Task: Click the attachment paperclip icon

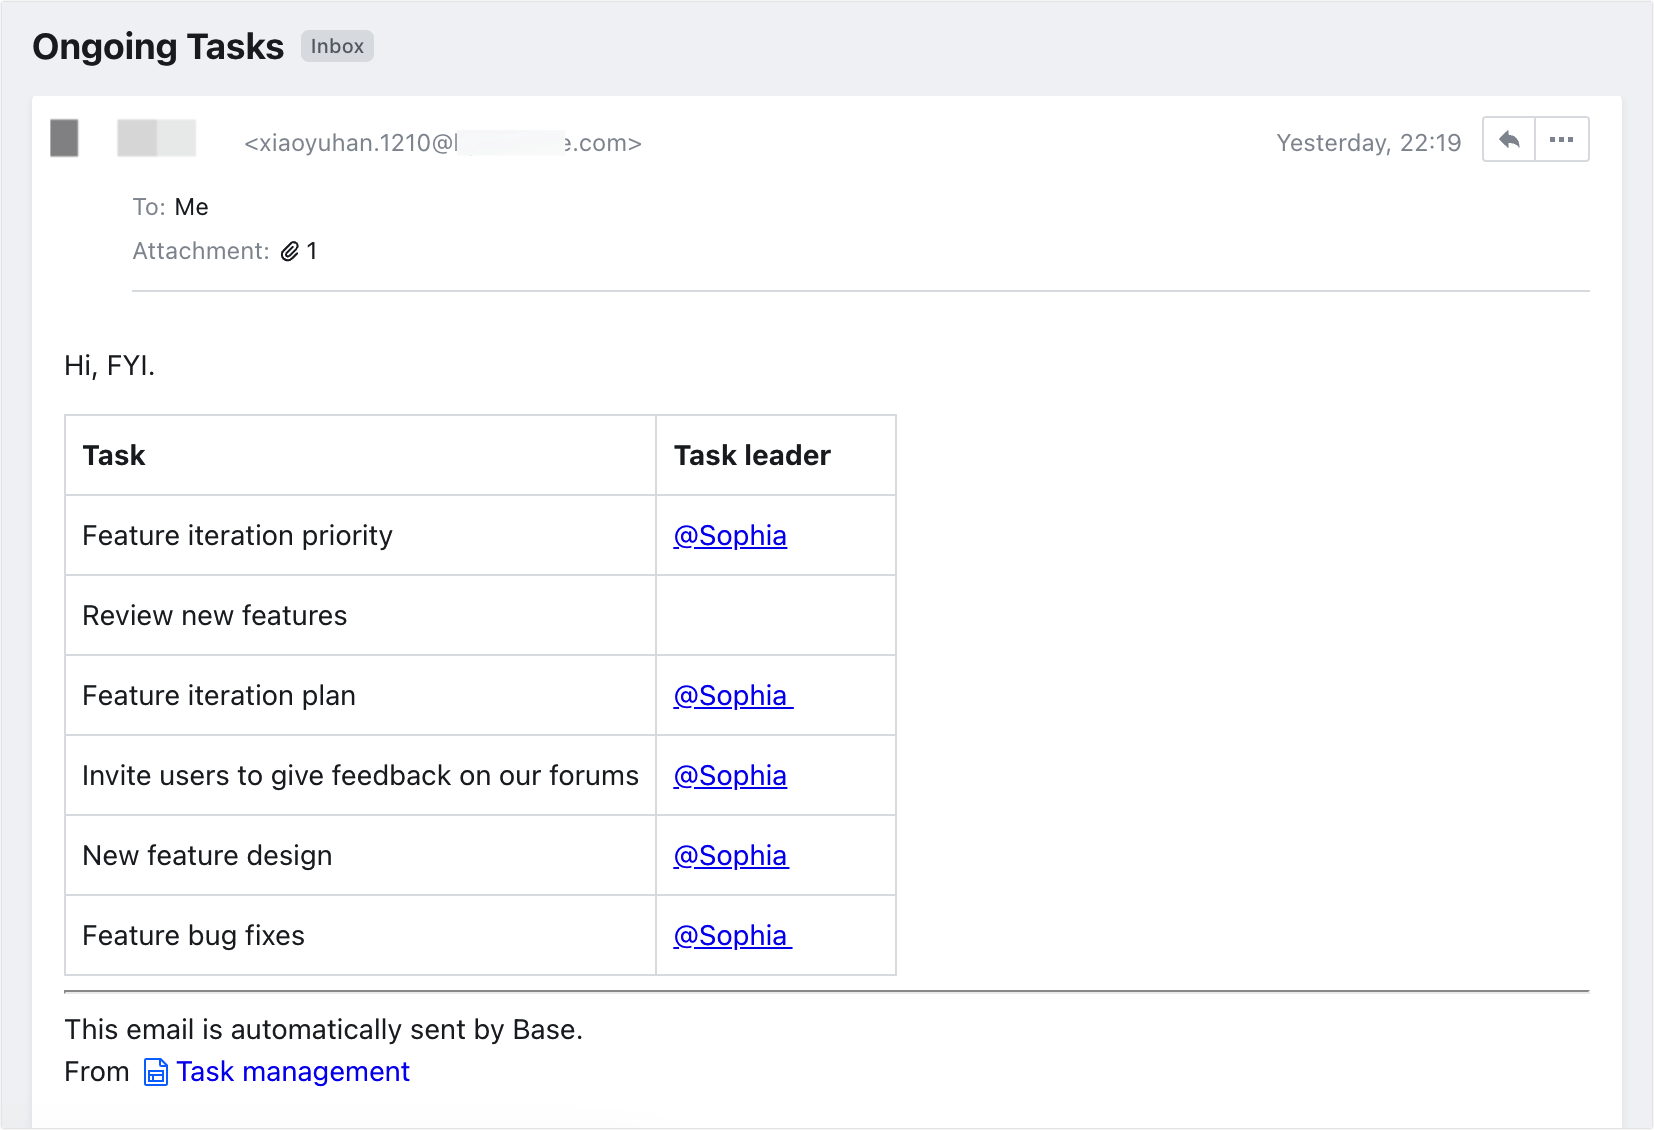Action: [x=290, y=251]
